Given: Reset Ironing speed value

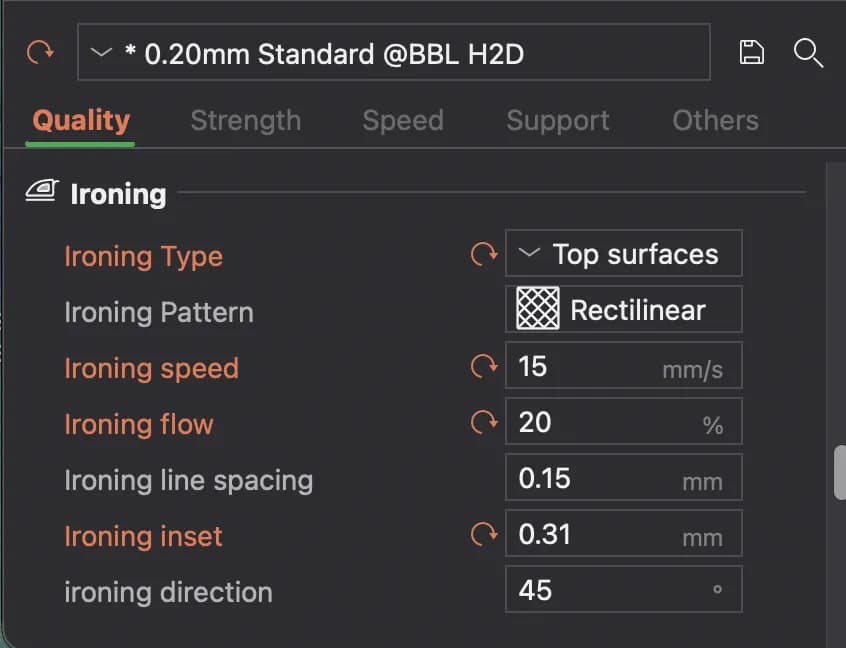Looking at the screenshot, I should pos(483,366).
